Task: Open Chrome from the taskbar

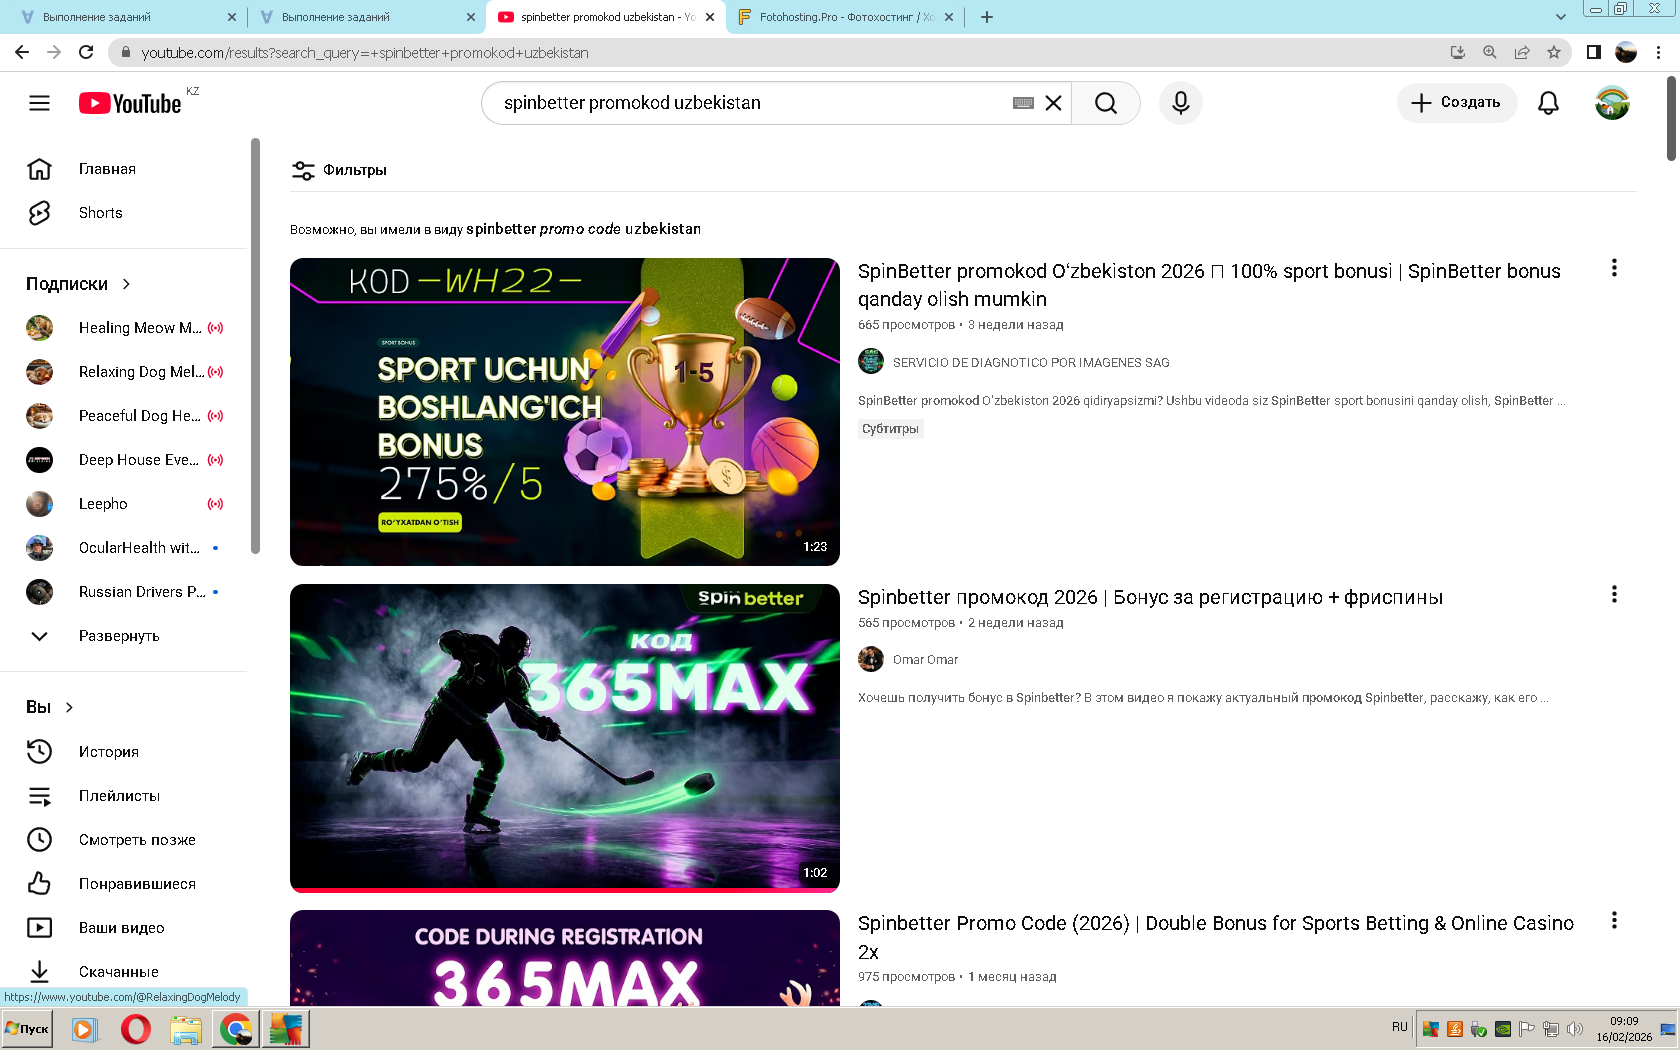Action: [236, 1029]
